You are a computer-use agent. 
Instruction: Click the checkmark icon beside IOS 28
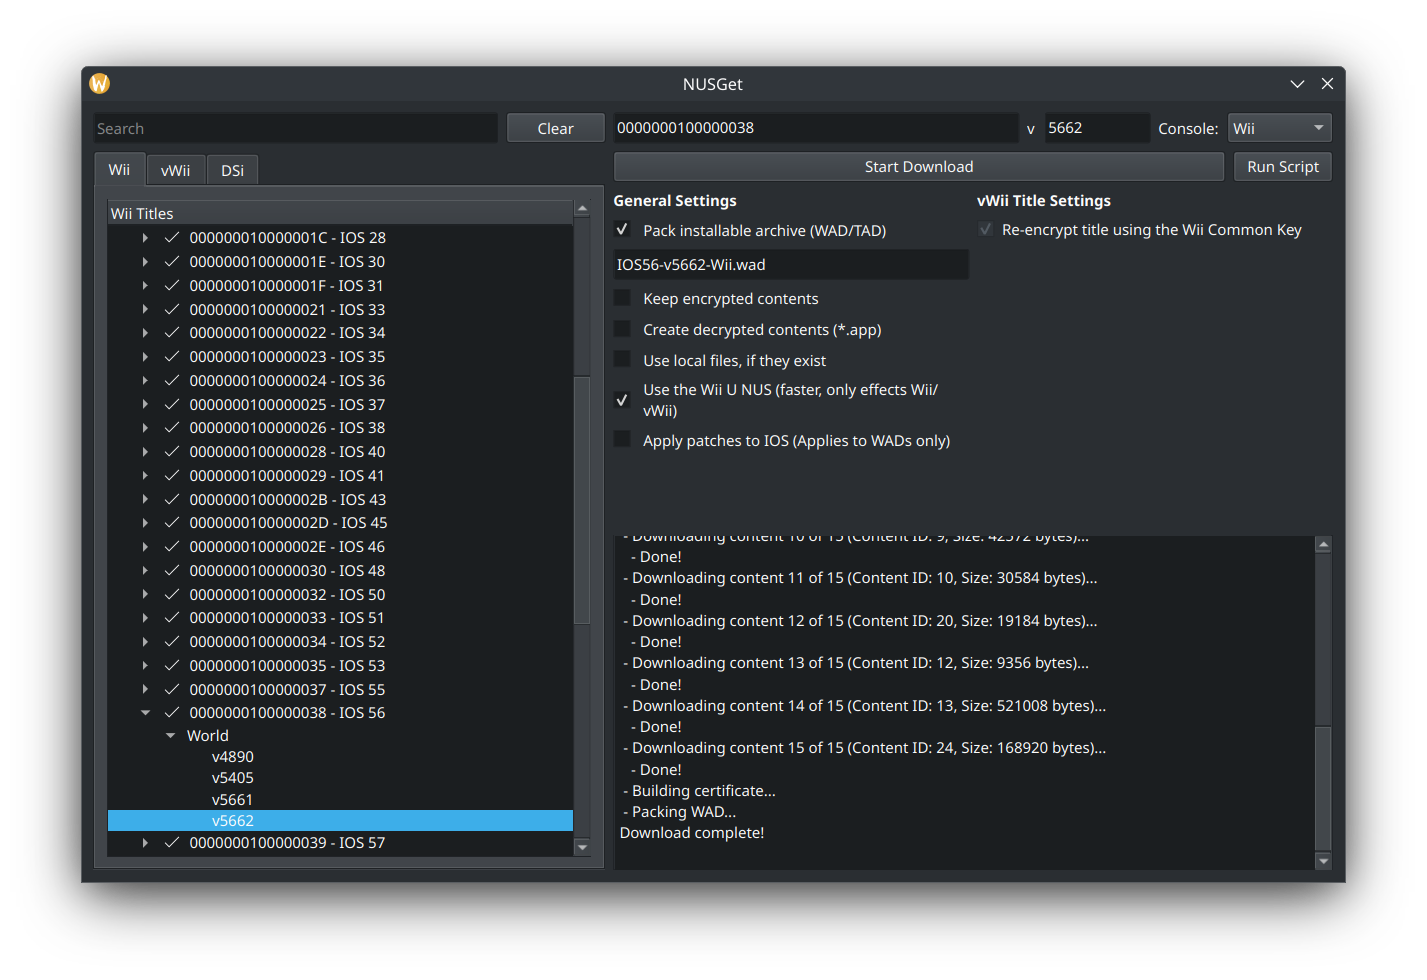tap(172, 238)
